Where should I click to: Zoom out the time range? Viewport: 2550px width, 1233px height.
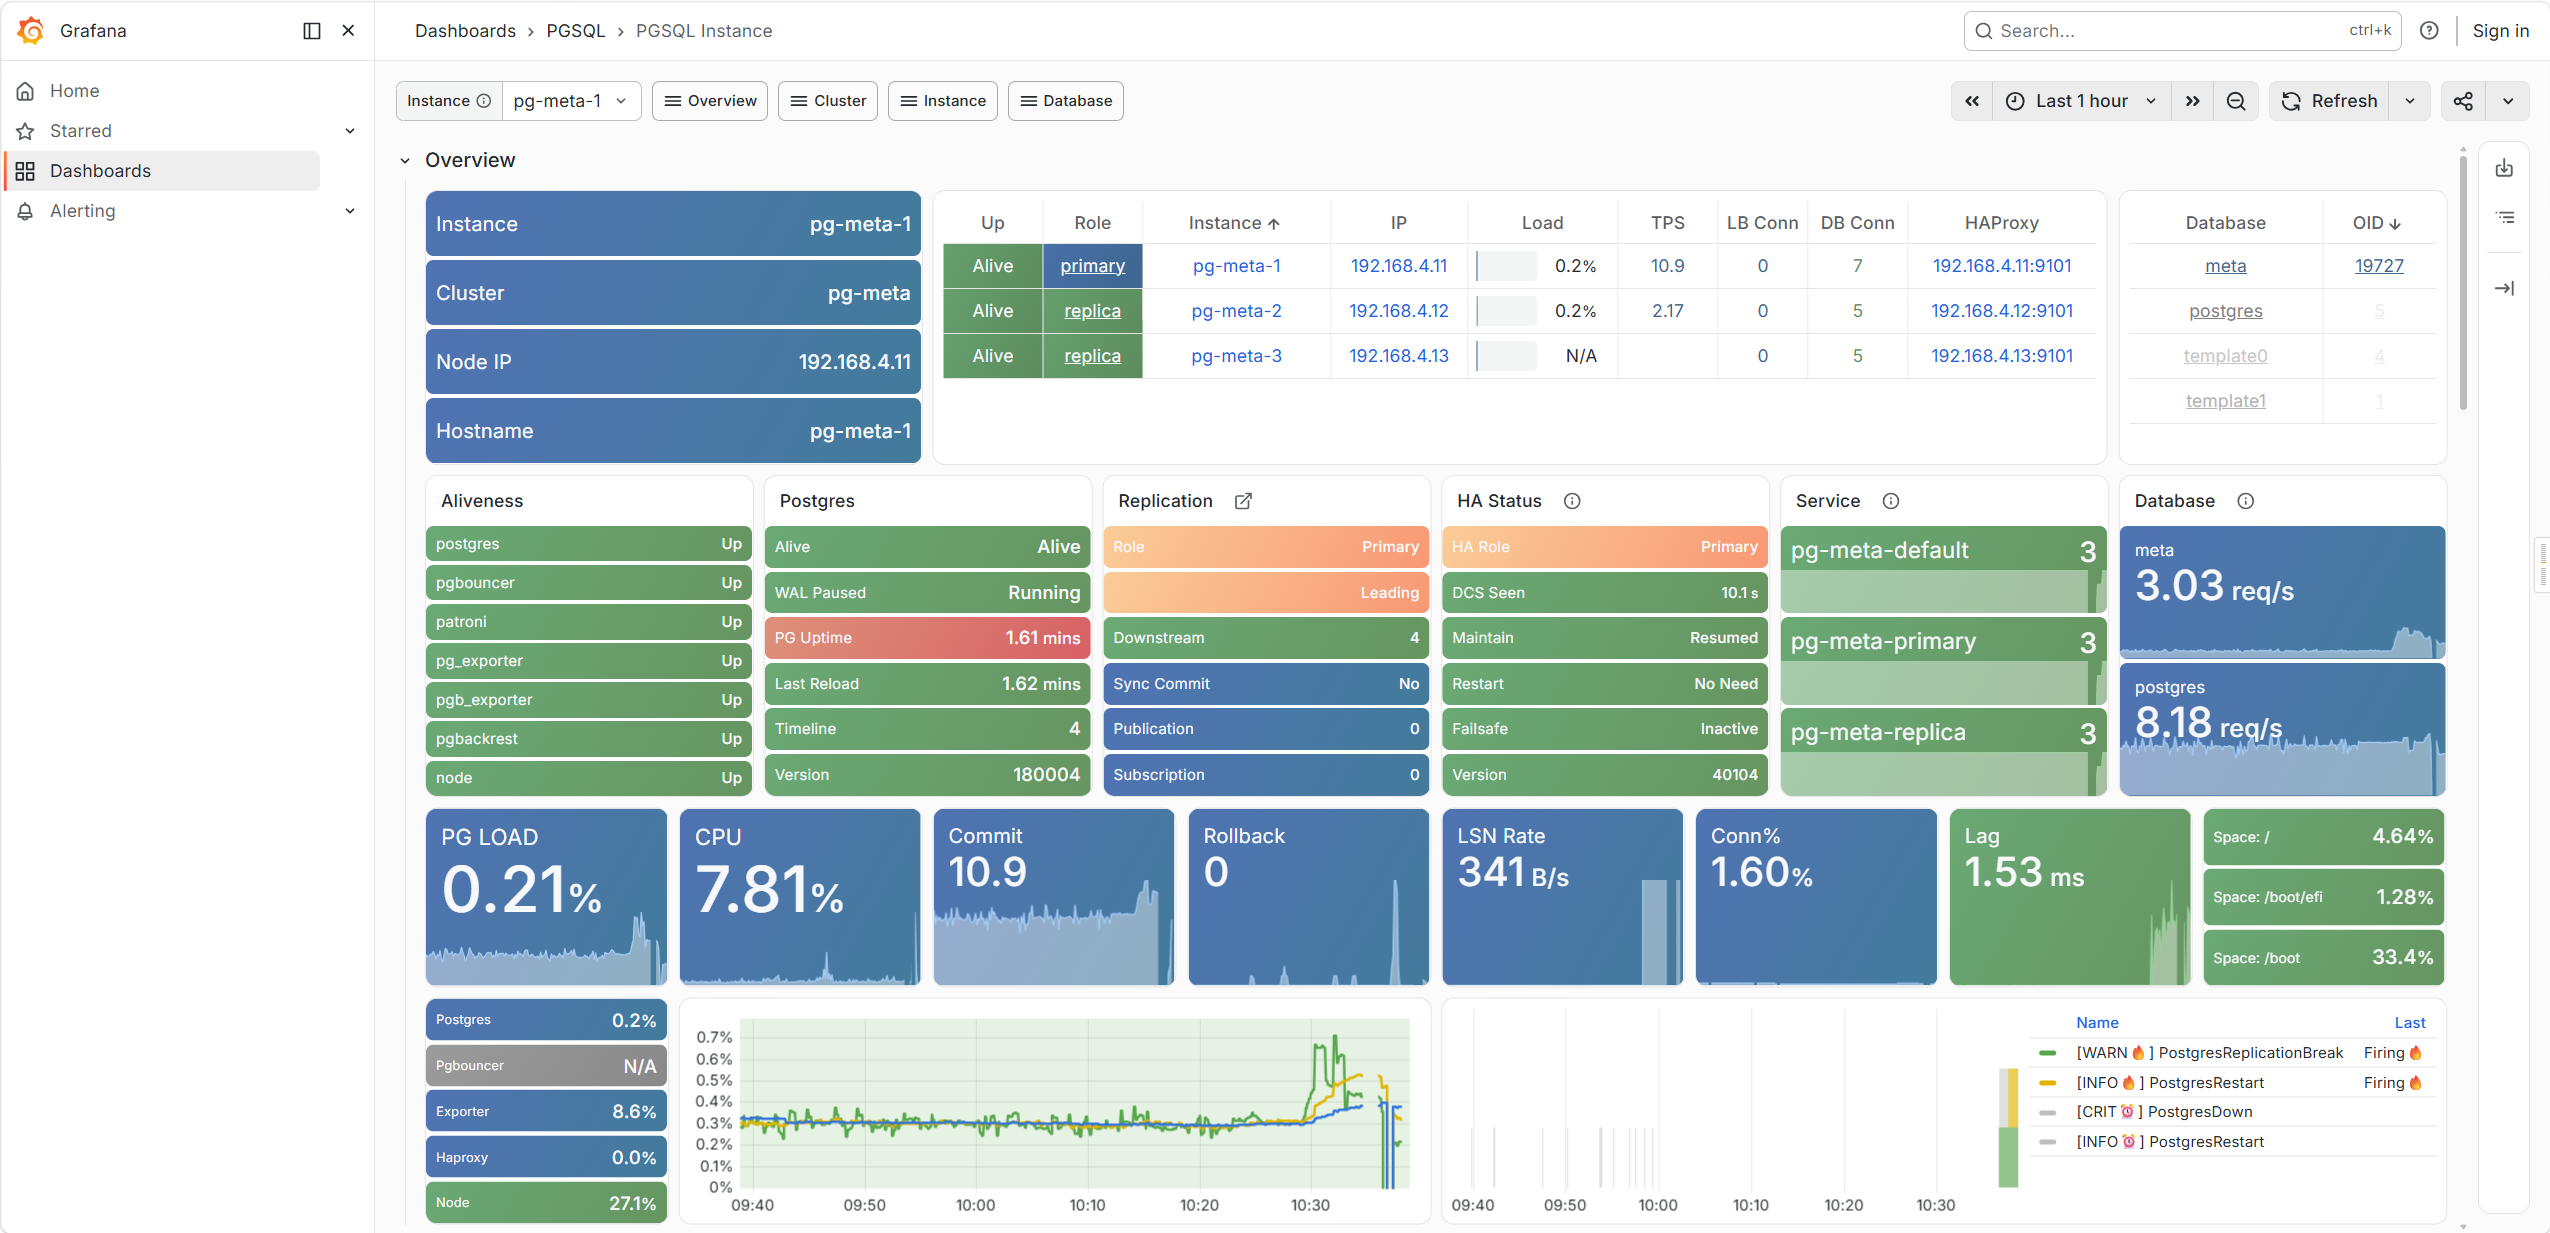2236,101
